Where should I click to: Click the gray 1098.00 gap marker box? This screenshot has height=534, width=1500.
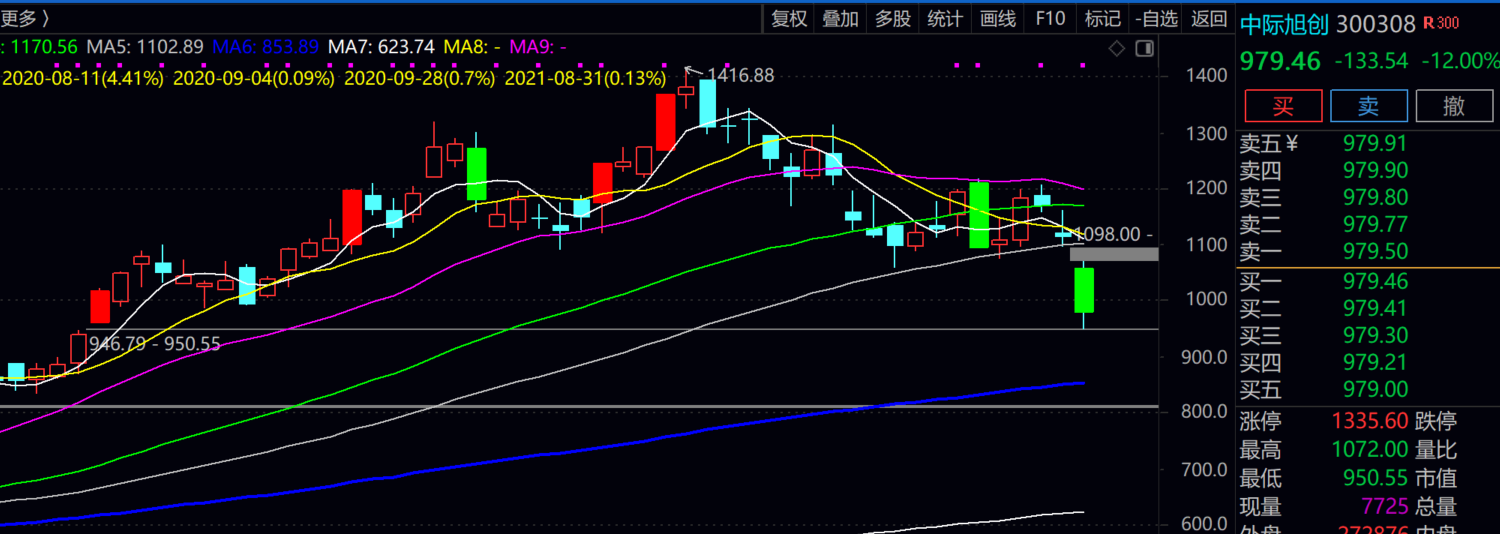pyautogui.click(x=1114, y=254)
